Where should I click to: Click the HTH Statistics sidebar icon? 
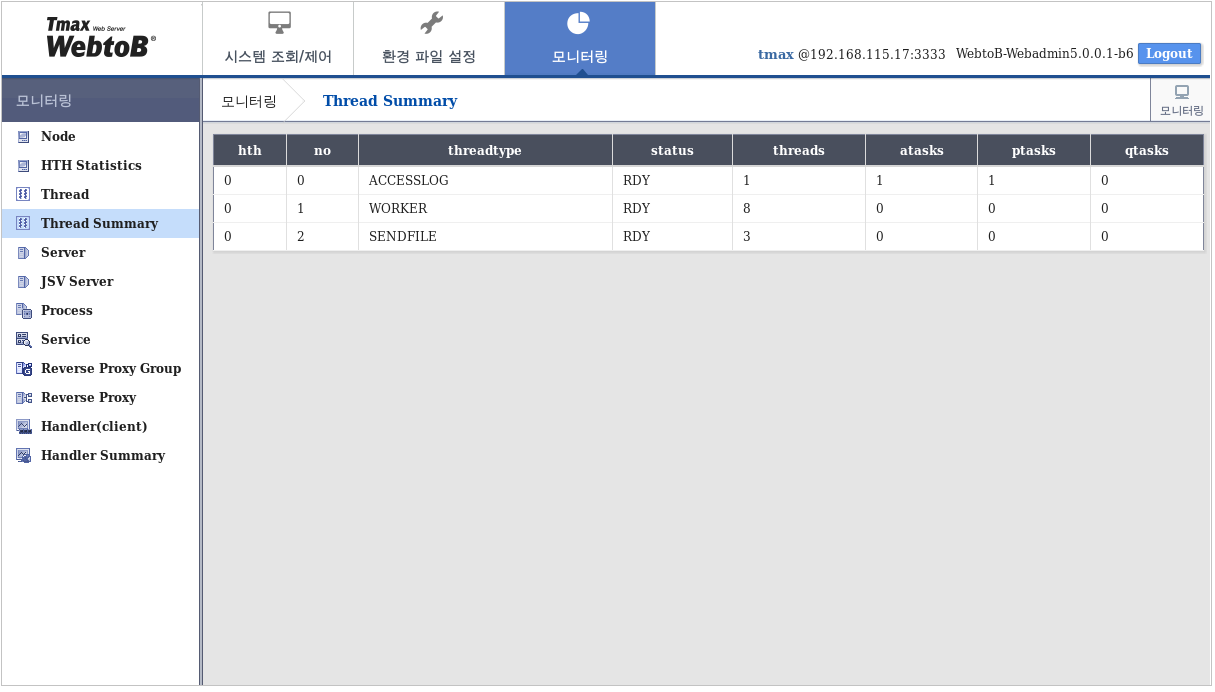point(24,166)
